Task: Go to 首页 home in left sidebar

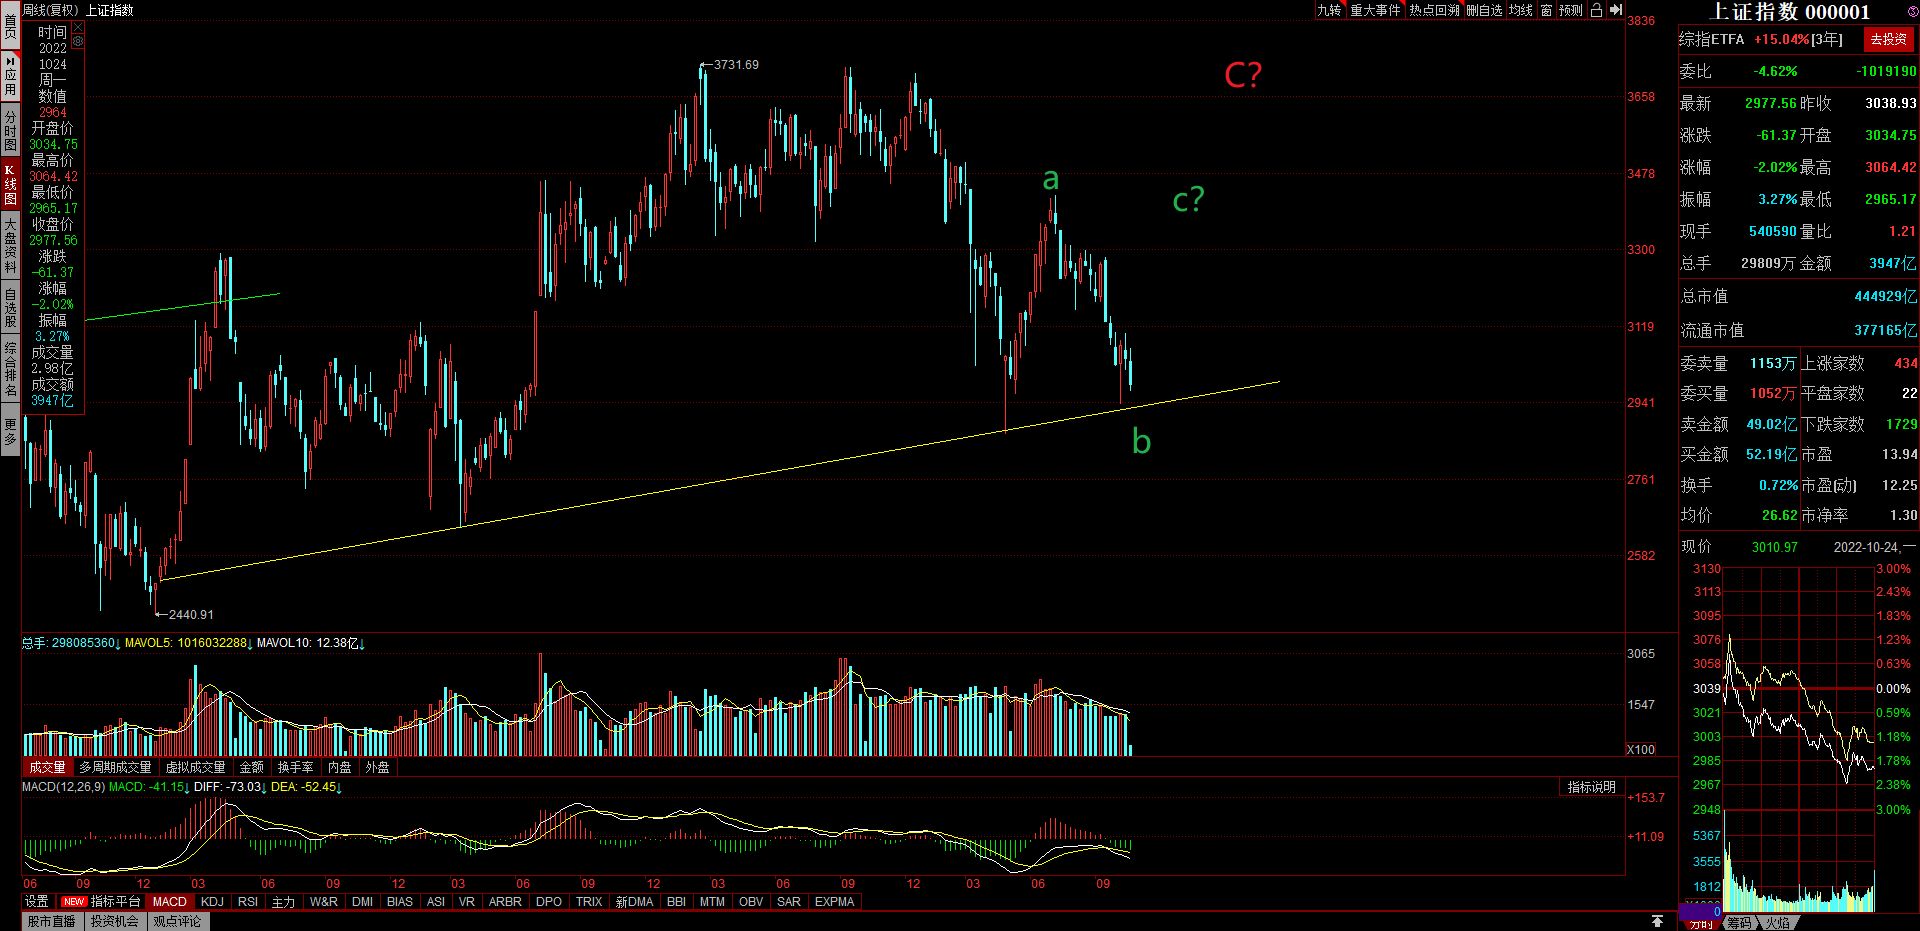Action: [x=10, y=27]
